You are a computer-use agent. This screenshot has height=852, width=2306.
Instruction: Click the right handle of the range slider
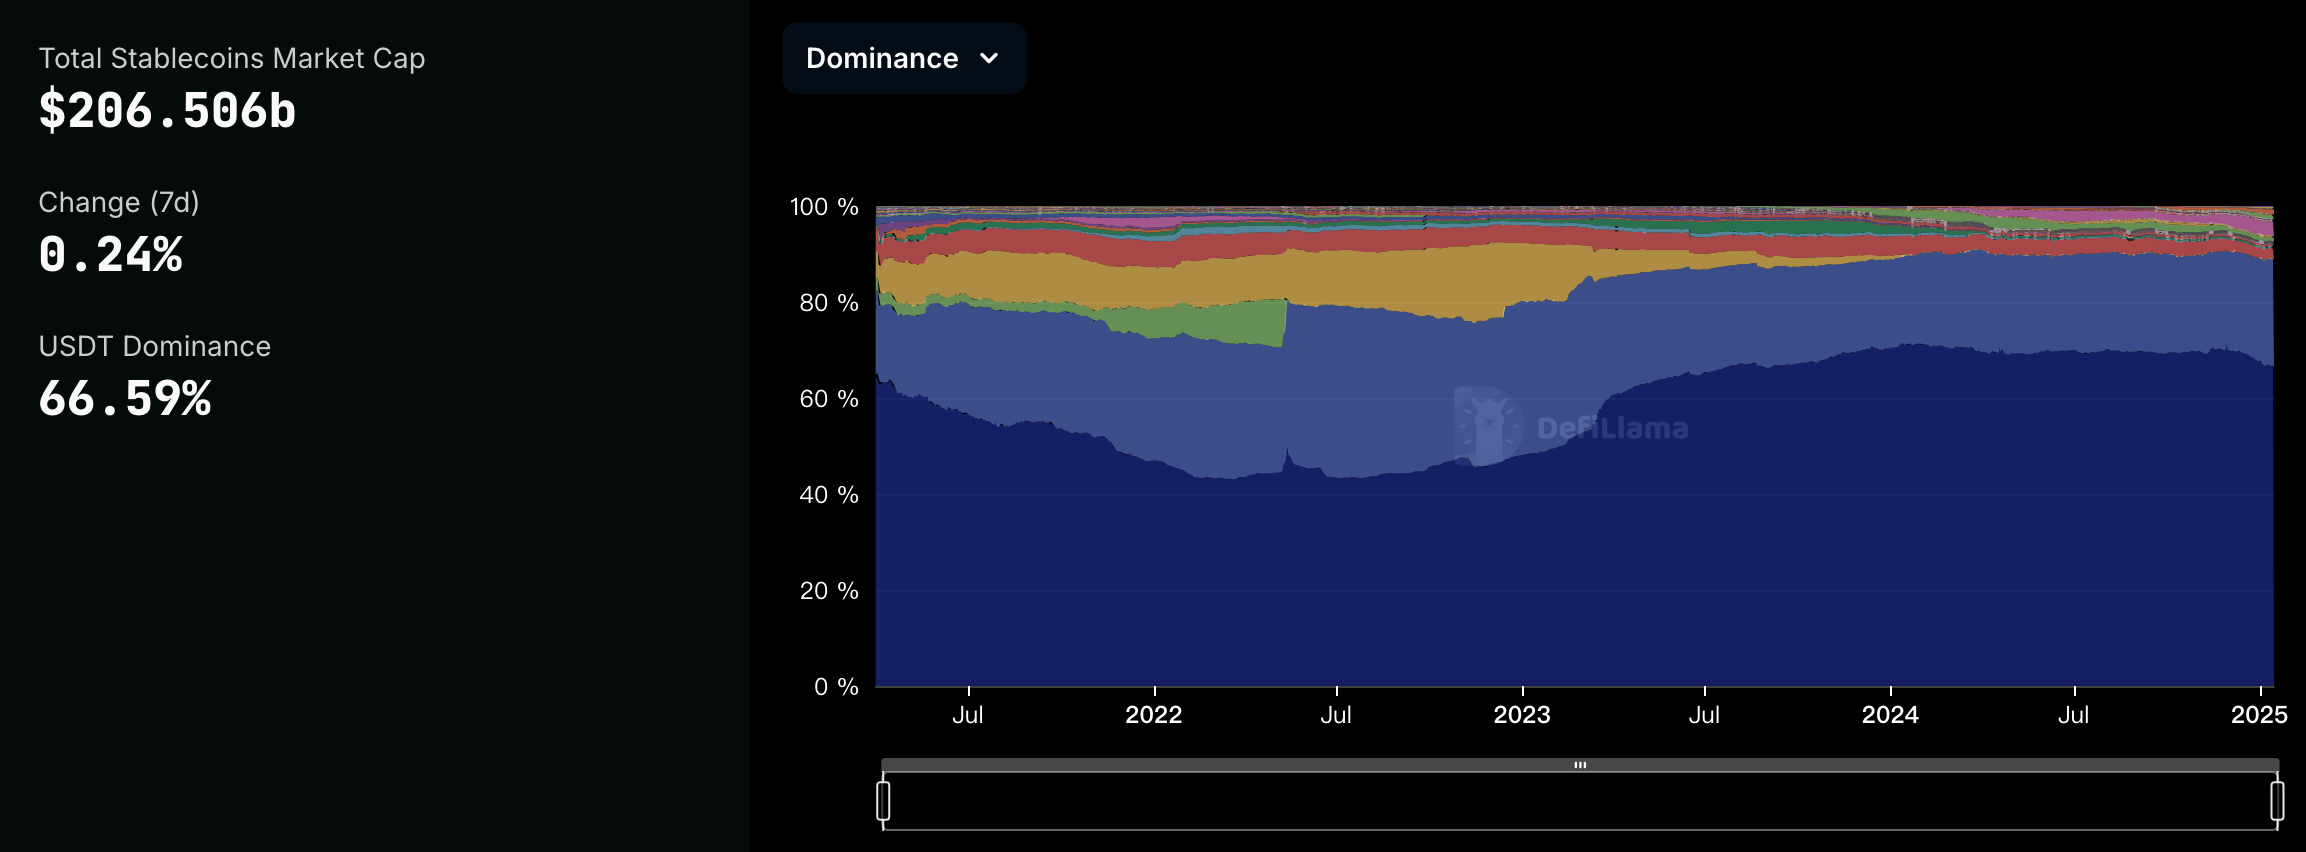click(x=2277, y=801)
